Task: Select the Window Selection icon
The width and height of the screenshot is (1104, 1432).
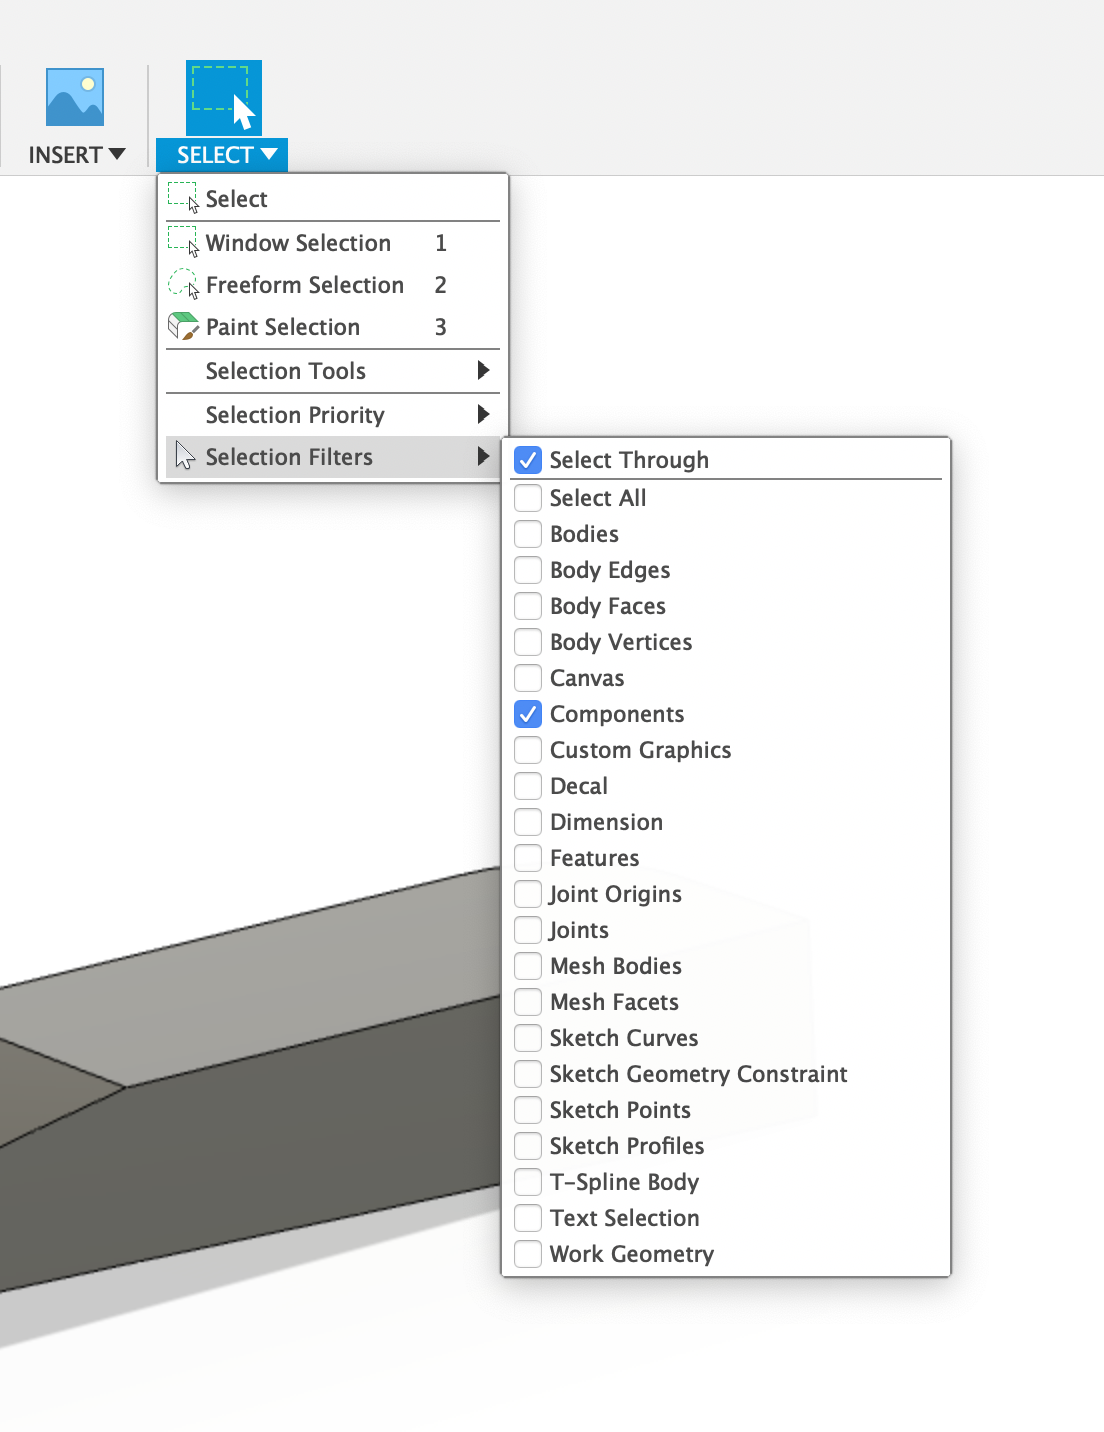Action: [x=181, y=242]
